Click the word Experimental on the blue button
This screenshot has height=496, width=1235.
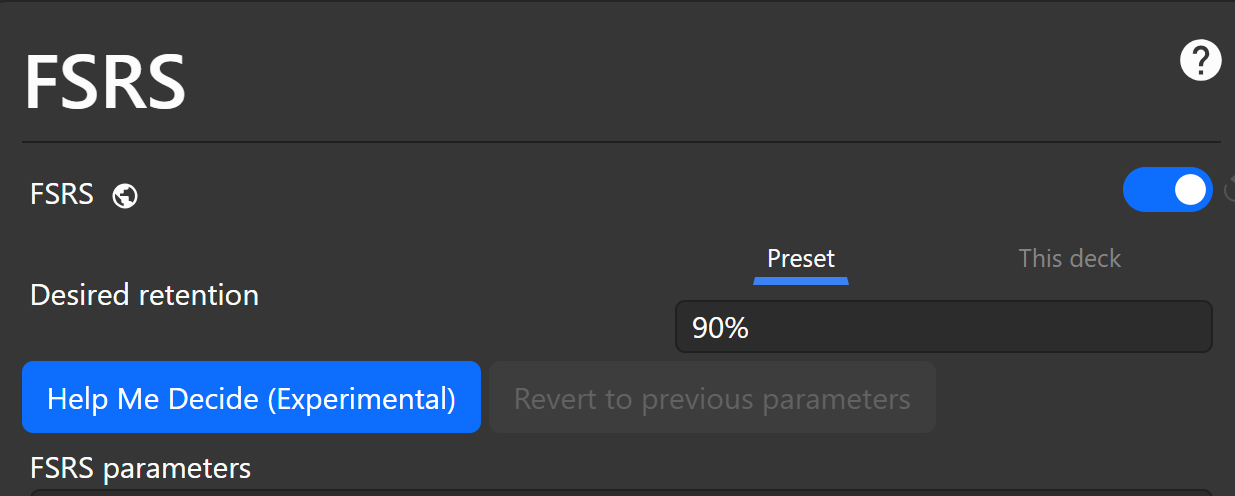coord(363,398)
